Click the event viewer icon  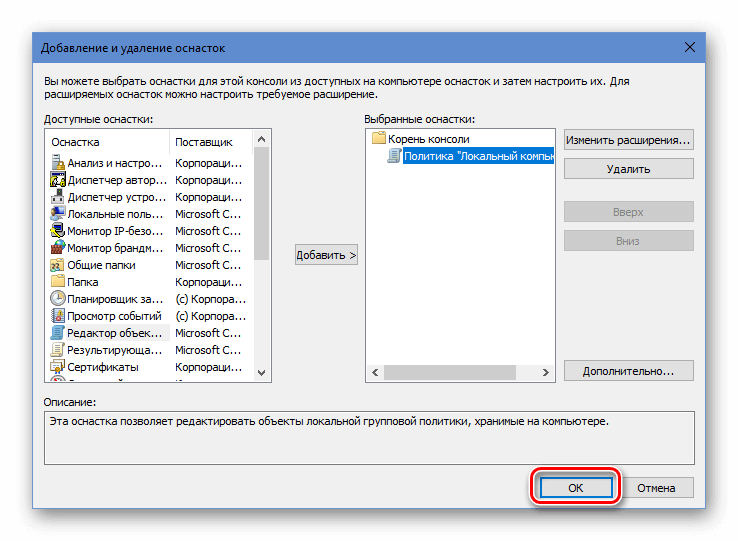tap(57, 315)
